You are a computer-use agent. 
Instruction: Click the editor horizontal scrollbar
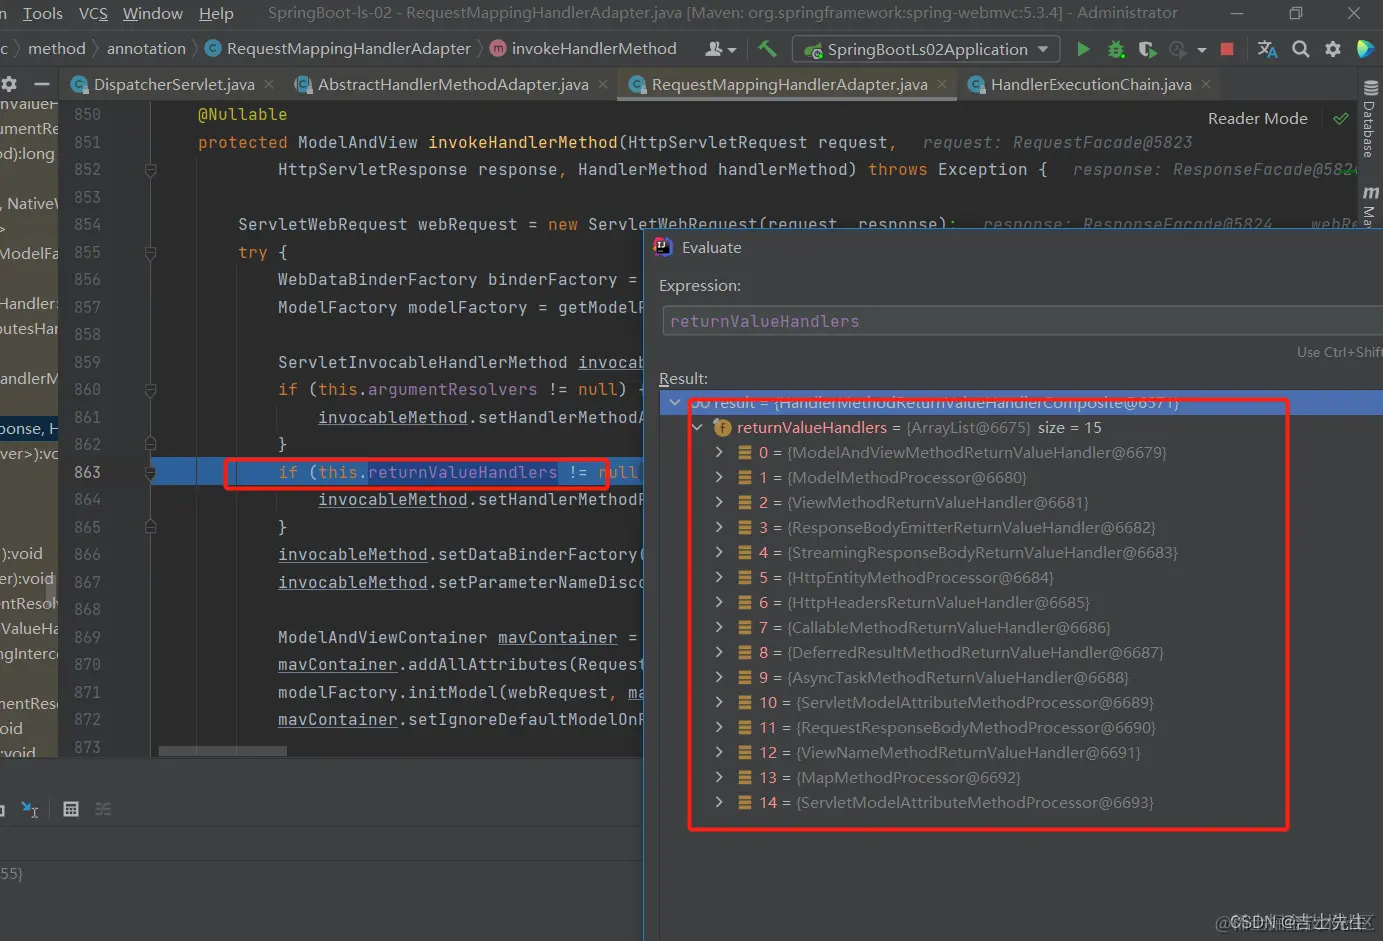pyautogui.click(x=222, y=750)
